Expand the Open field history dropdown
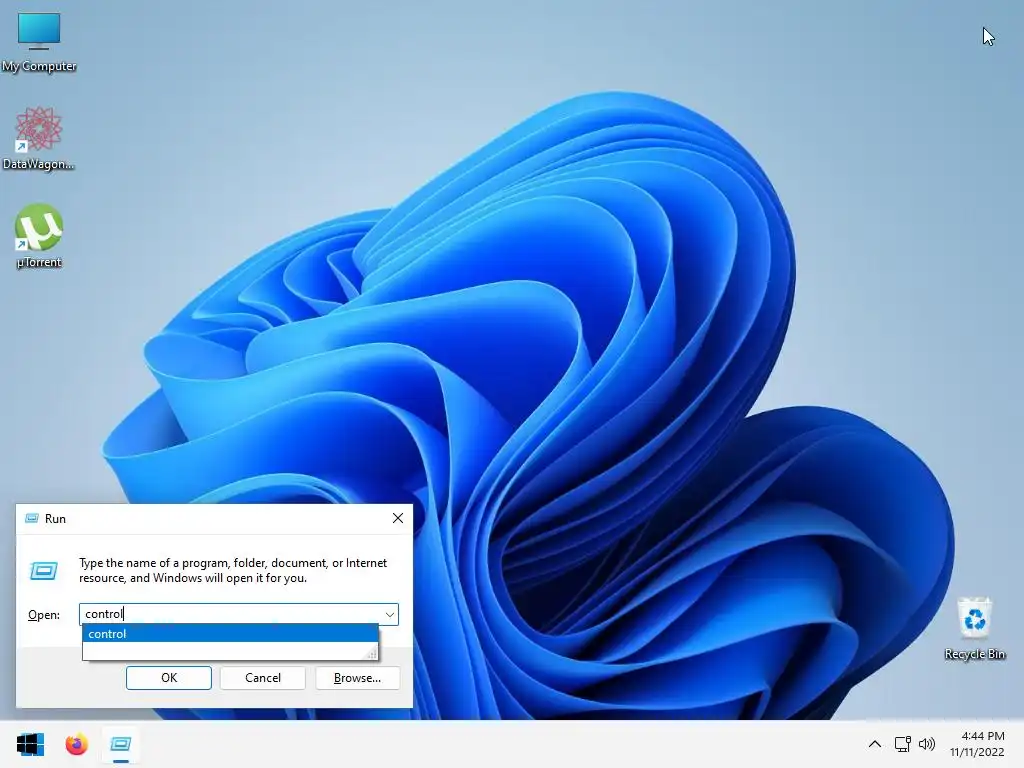Screen dimensions: 1024x768 pos(389,614)
